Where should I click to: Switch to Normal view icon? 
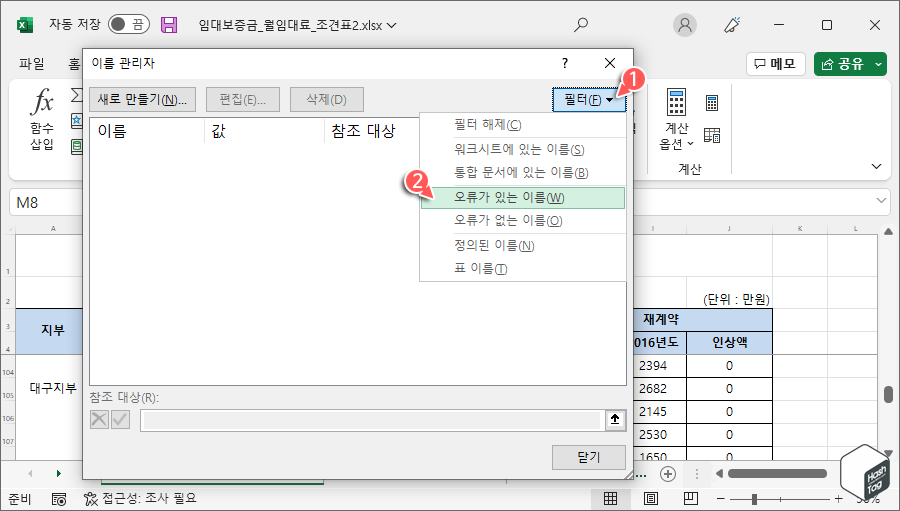pyautogui.click(x=610, y=498)
